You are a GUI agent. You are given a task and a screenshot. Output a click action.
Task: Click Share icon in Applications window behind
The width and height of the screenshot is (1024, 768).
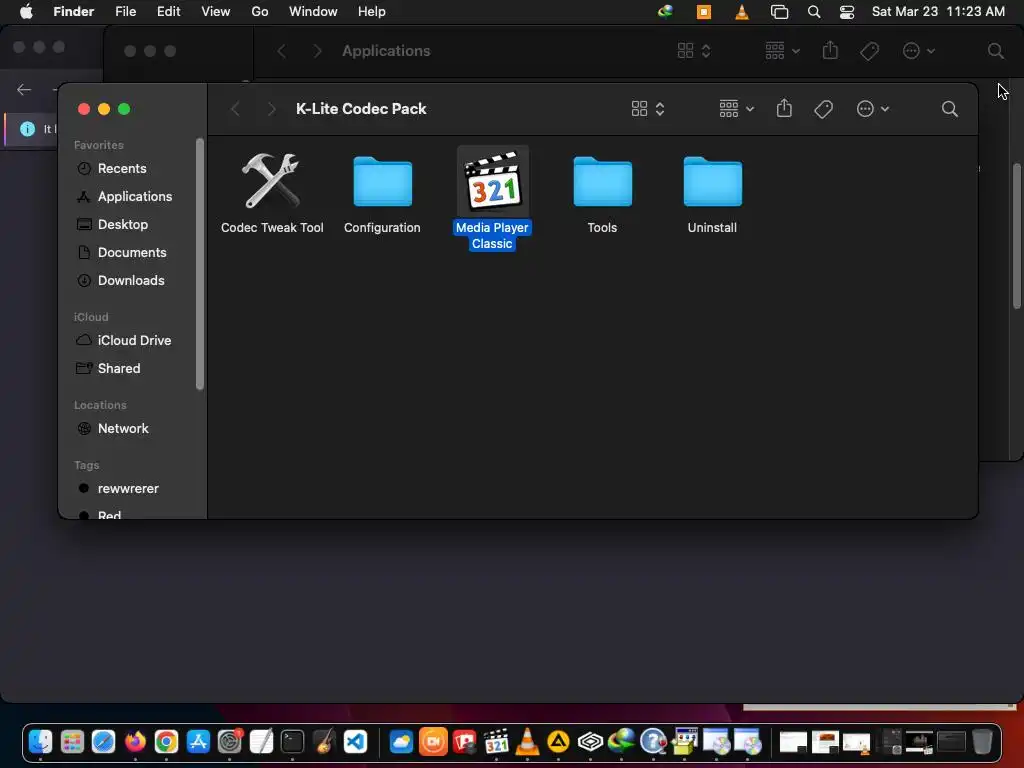tap(830, 50)
